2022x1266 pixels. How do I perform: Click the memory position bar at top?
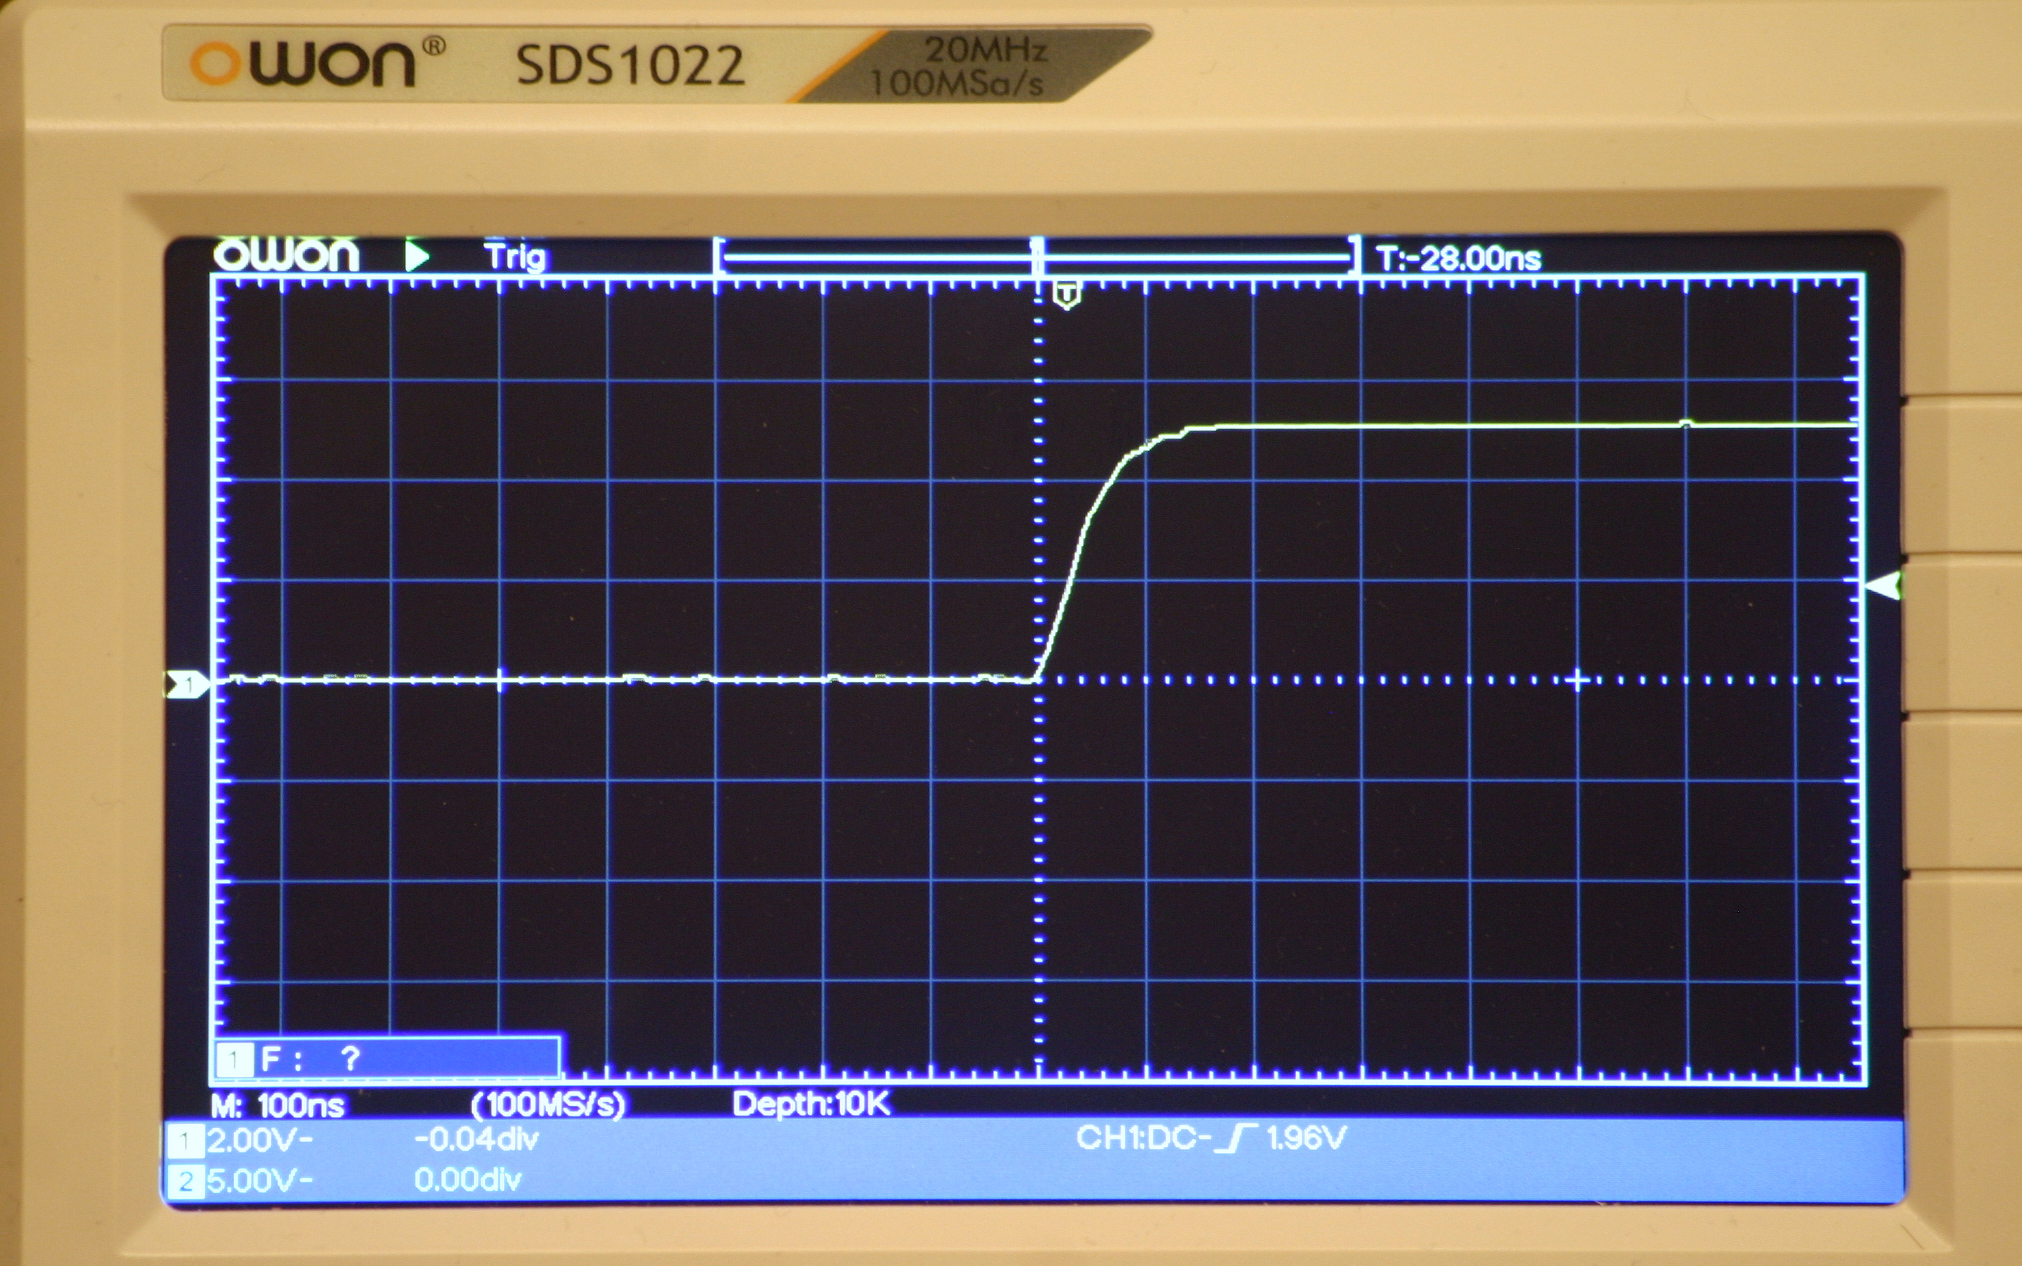click(x=1036, y=257)
